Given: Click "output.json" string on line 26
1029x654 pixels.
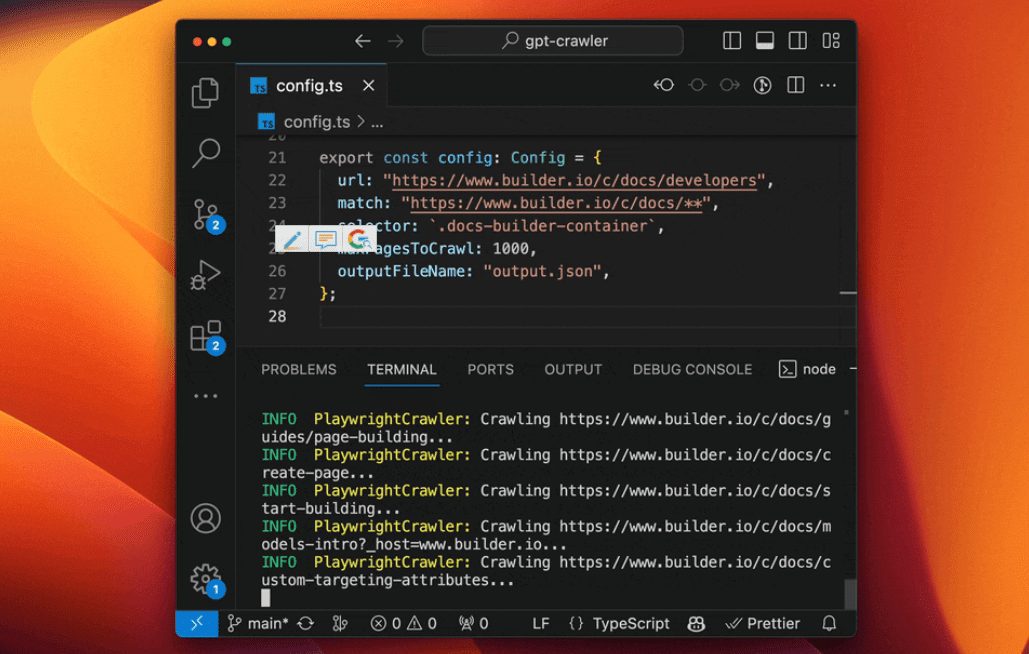Looking at the screenshot, I should pos(542,271).
